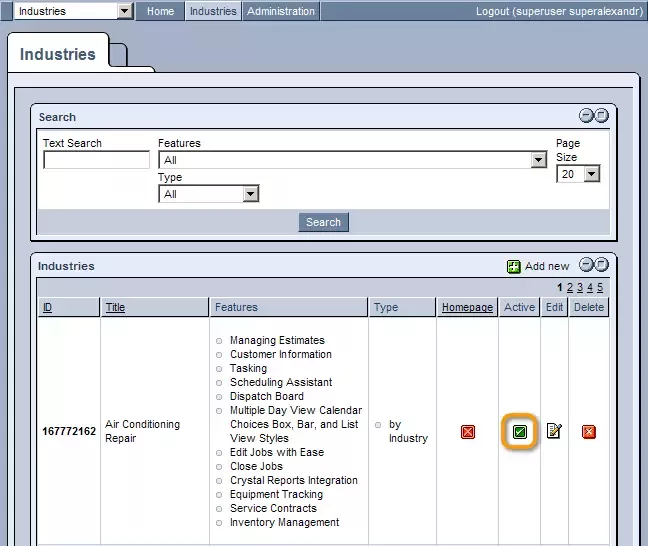Click Customer Information feature text
This screenshot has height=546, width=648.
click(x=281, y=354)
